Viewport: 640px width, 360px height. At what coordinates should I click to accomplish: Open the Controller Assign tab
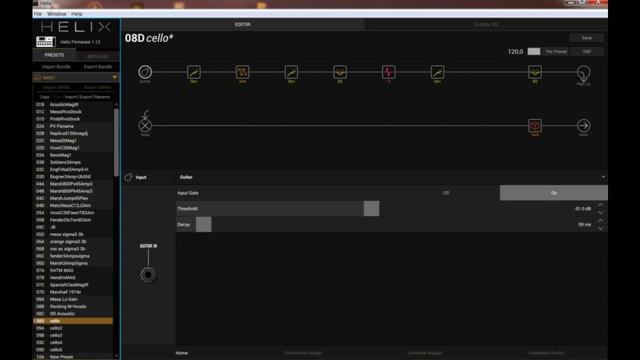tap(424, 353)
